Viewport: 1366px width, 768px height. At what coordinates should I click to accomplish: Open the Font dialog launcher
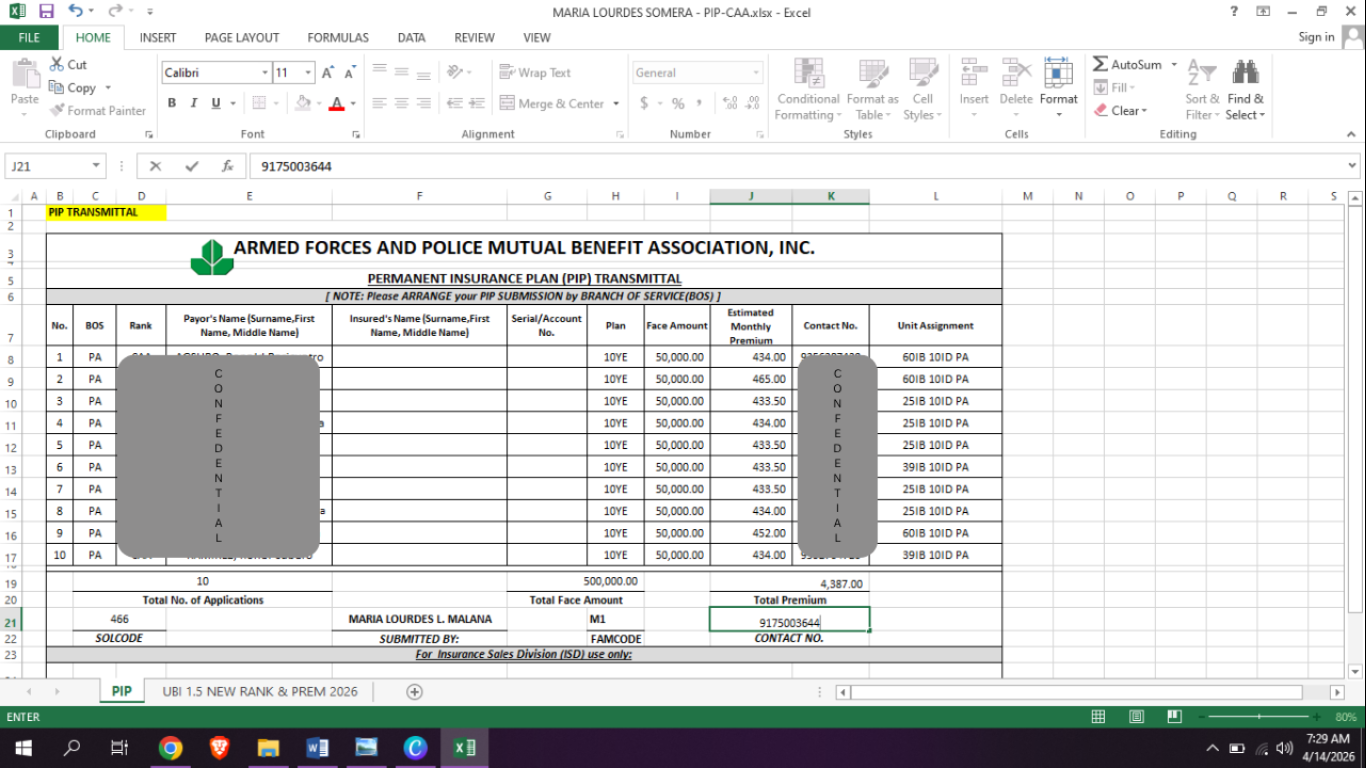point(356,134)
